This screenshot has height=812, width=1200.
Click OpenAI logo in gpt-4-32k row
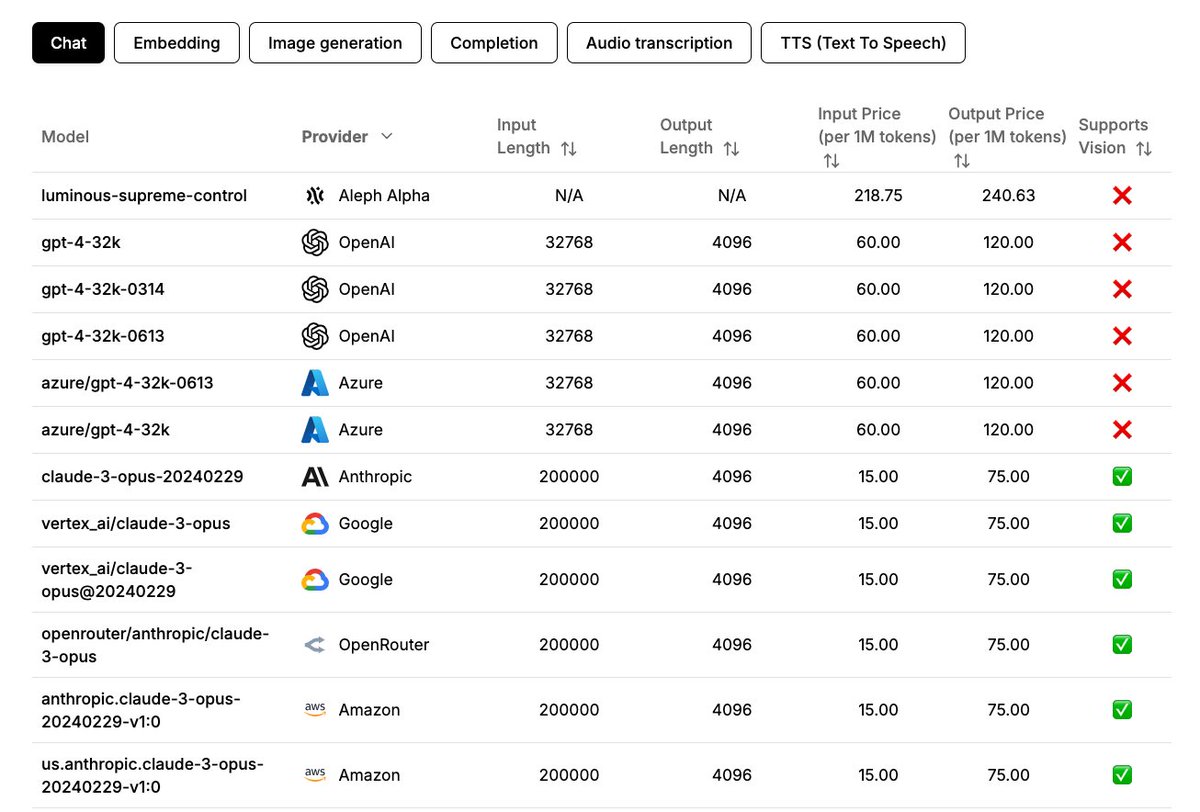point(315,243)
